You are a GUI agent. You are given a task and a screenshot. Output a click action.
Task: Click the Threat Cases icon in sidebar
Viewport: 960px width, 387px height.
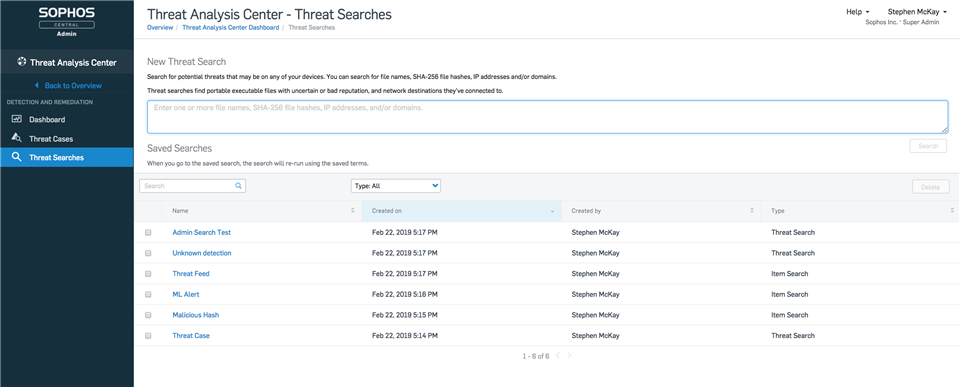tap(17, 138)
